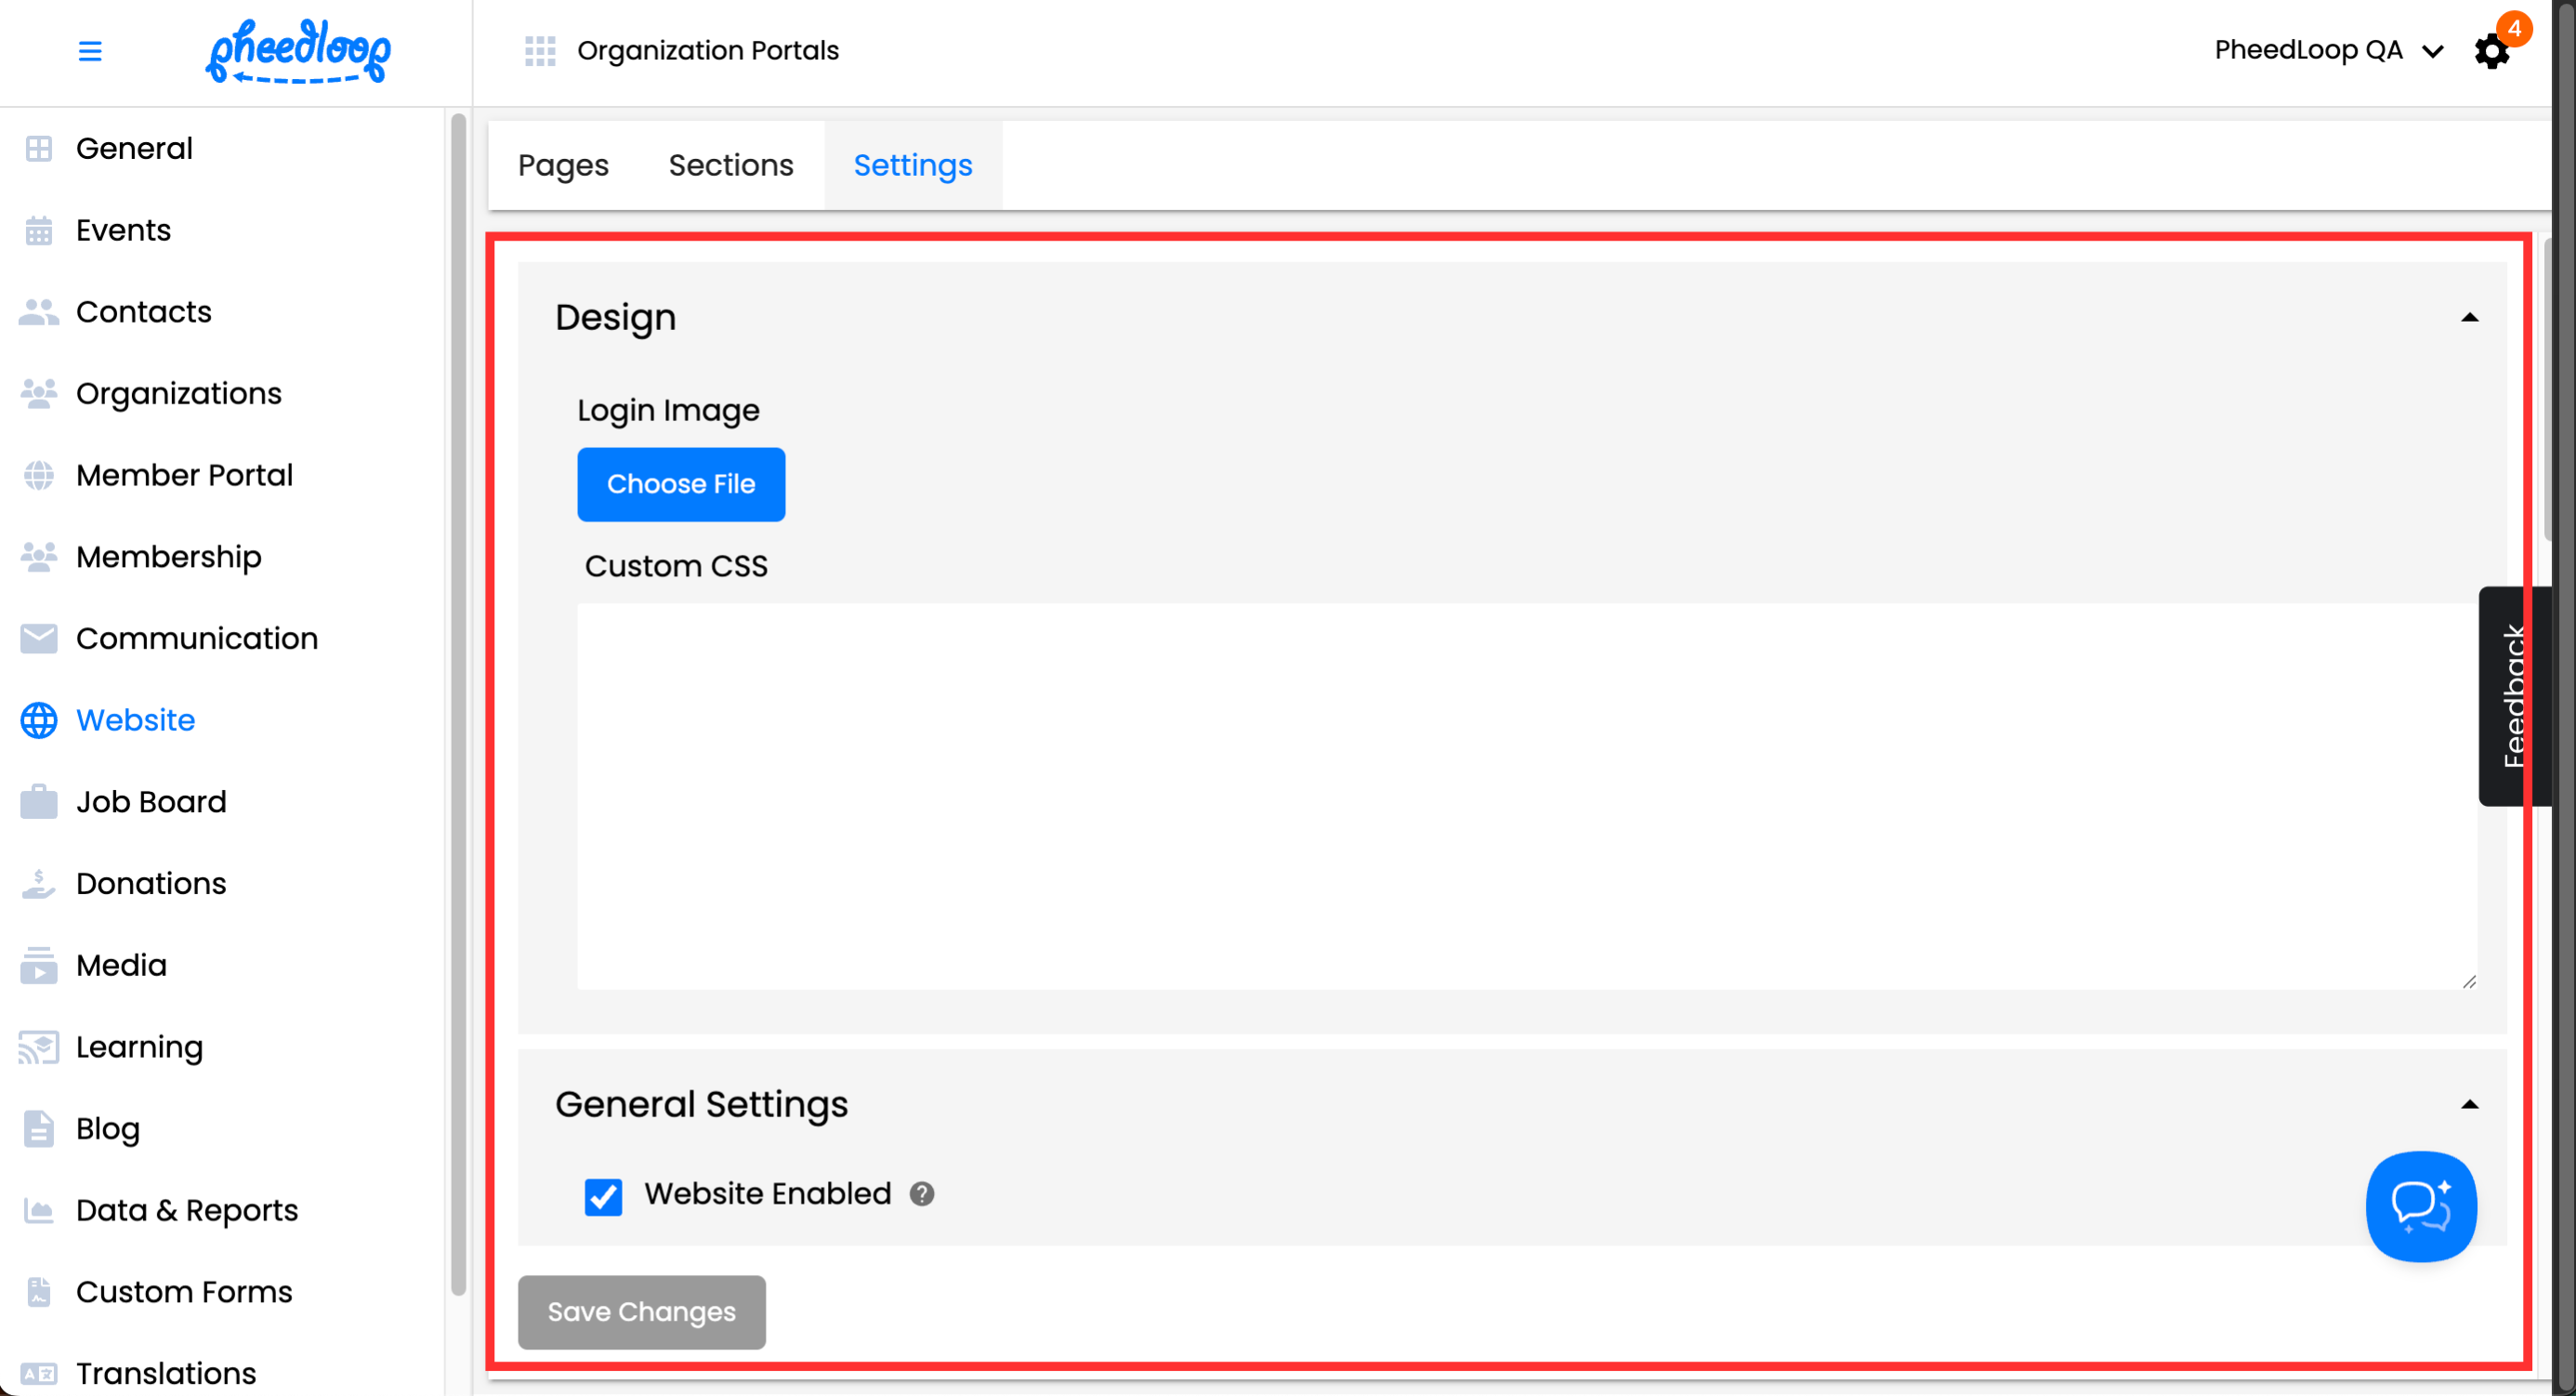The width and height of the screenshot is (2576, 1396).
Task: Click the sidebar vertical scrollbar
Action: 458,700
